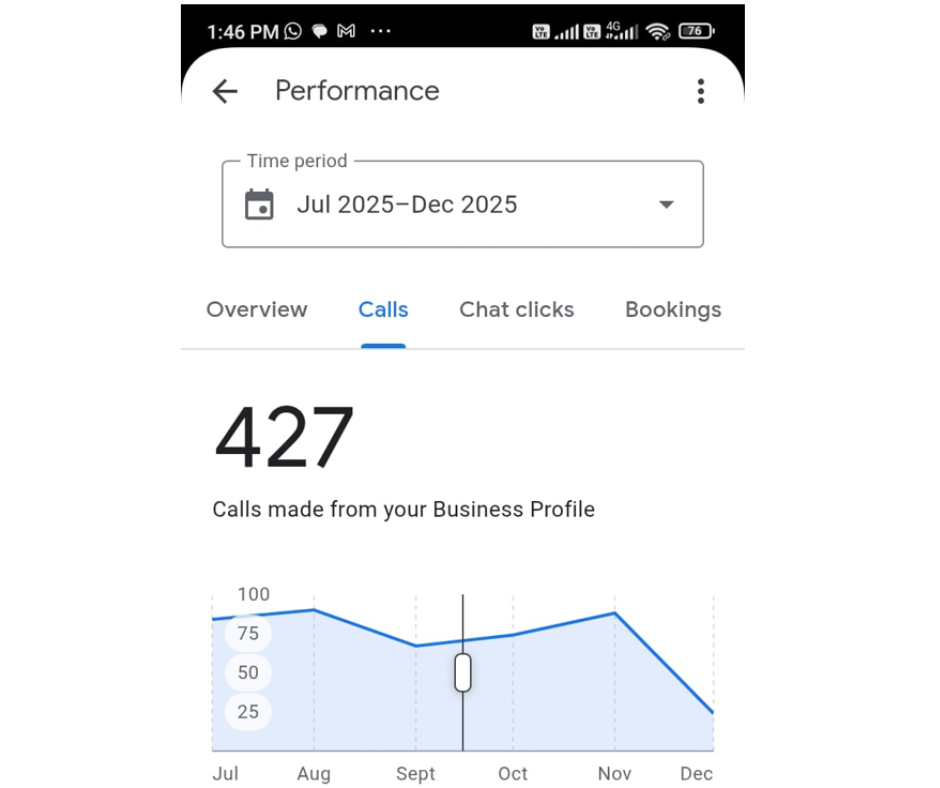Select the Aug data point on chart
This screenshot has height=788, width=940.
click(314, 609)
